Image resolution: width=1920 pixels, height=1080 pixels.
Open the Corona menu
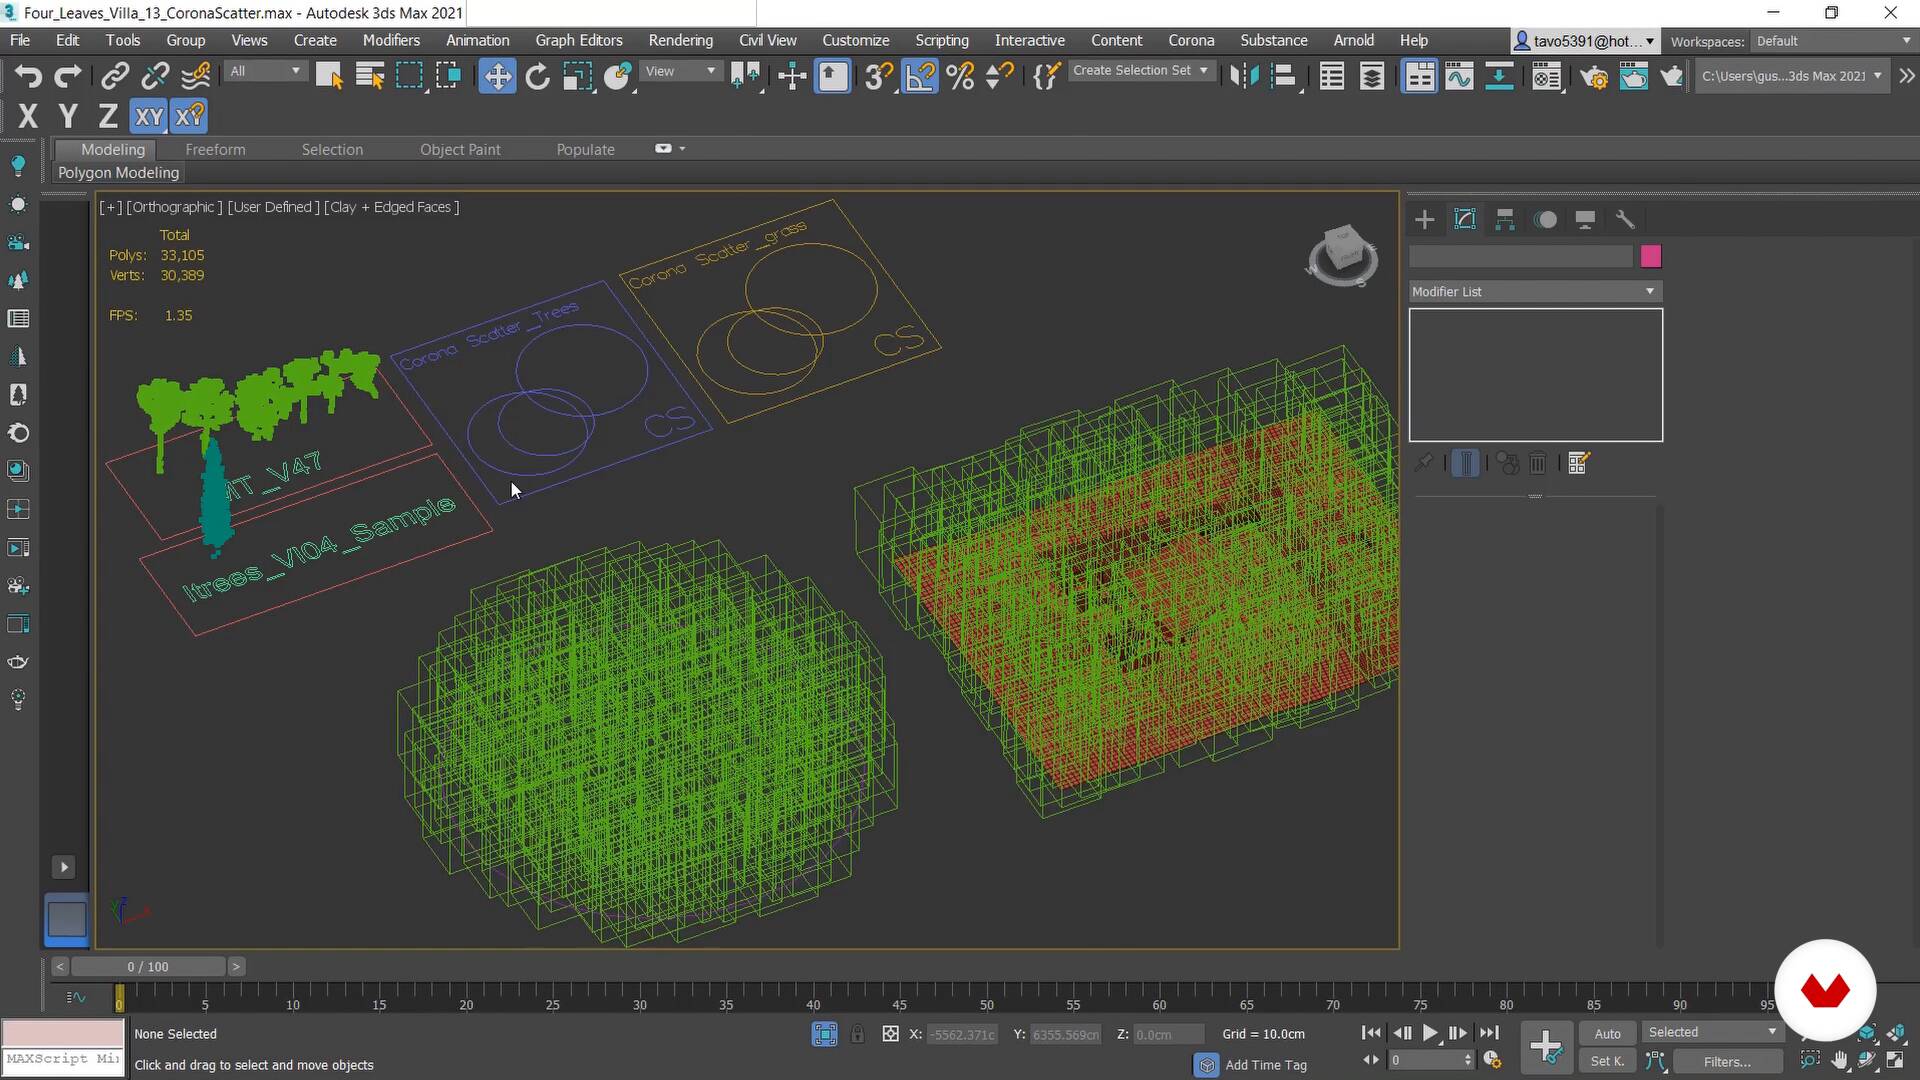(x=1191, y=40)
